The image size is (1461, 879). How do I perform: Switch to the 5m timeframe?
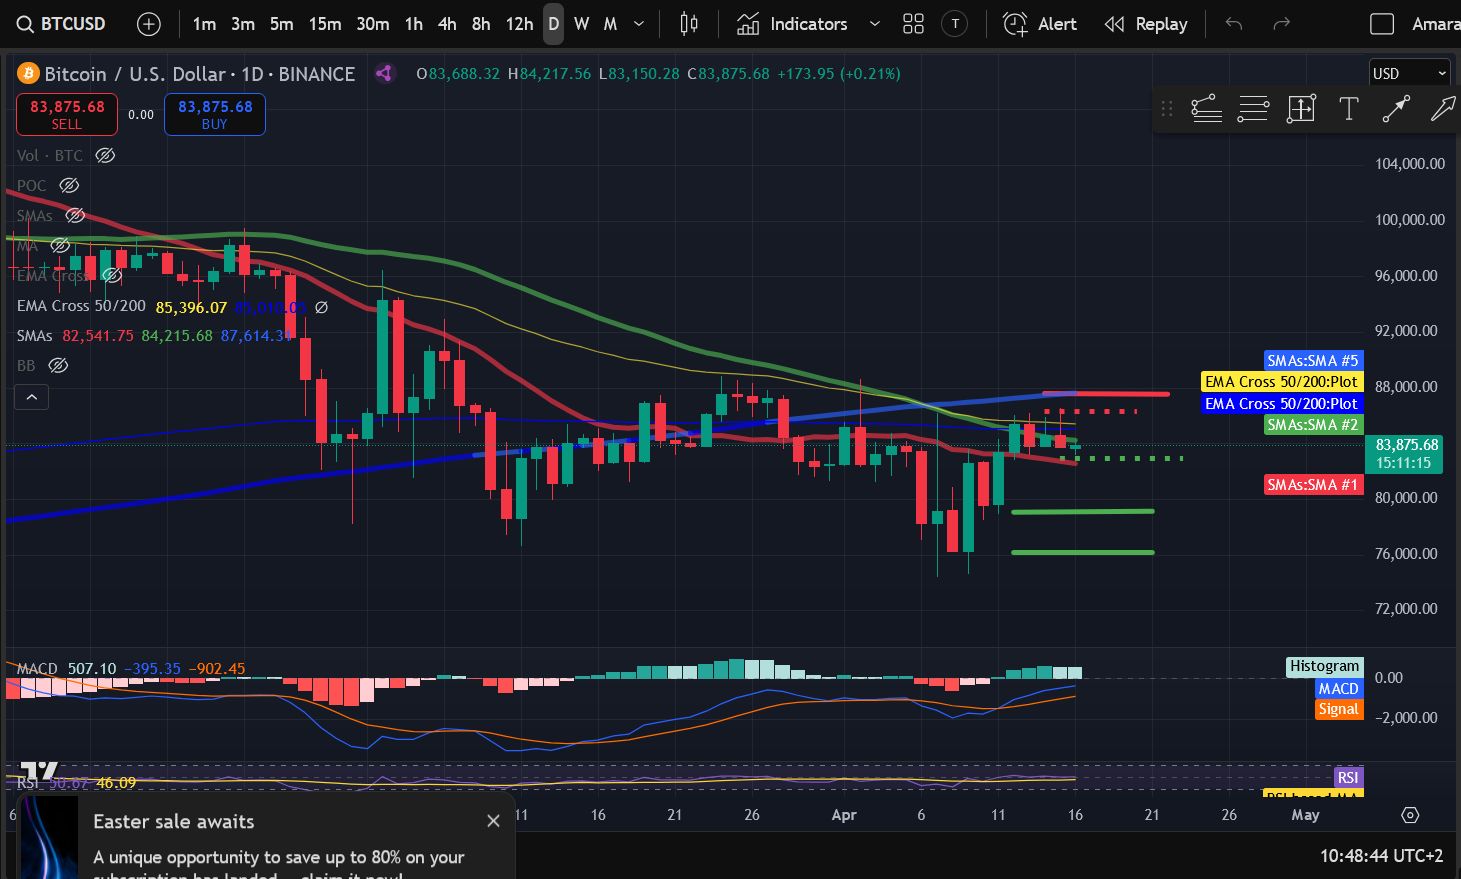click(x=281, y=24)
